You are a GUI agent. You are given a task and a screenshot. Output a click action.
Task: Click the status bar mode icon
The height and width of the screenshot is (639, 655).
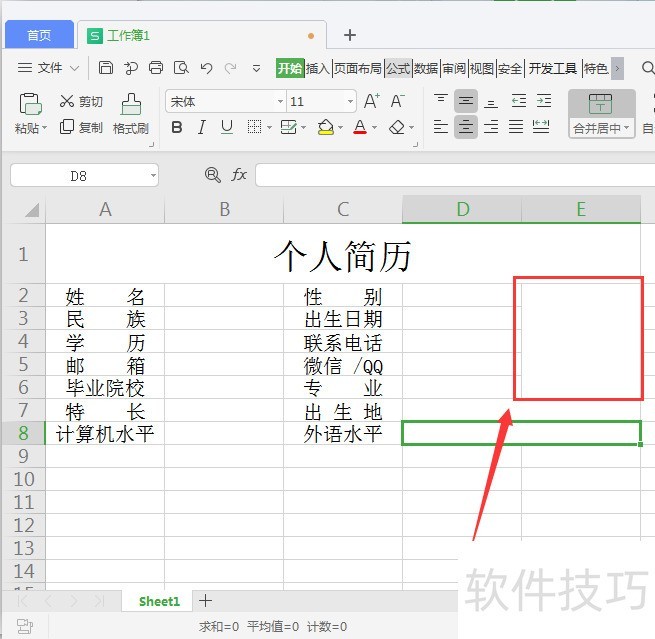pyautogui.click(x=25, y=626)
